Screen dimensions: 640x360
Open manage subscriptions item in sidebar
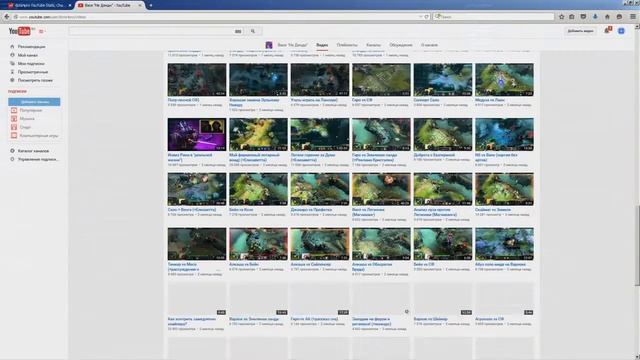click(38, 160)
